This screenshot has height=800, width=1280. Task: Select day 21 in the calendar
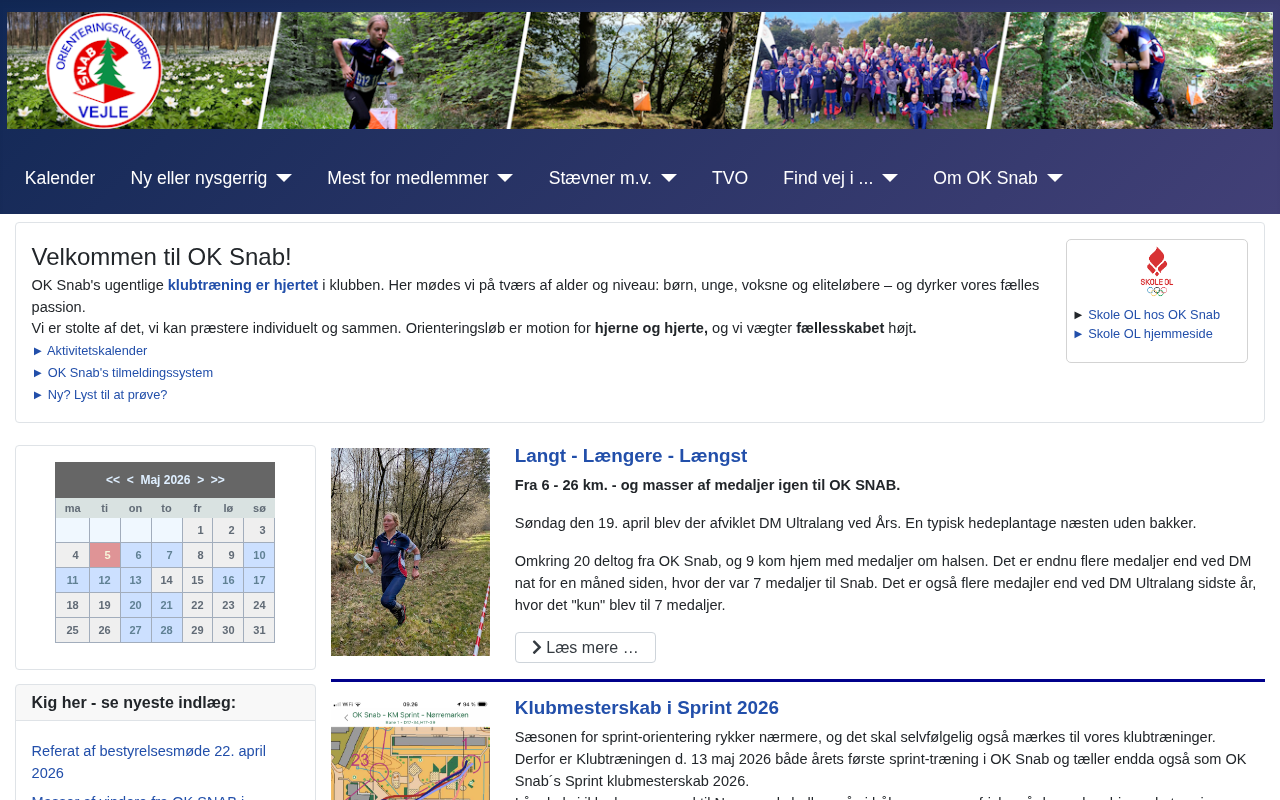167,605
